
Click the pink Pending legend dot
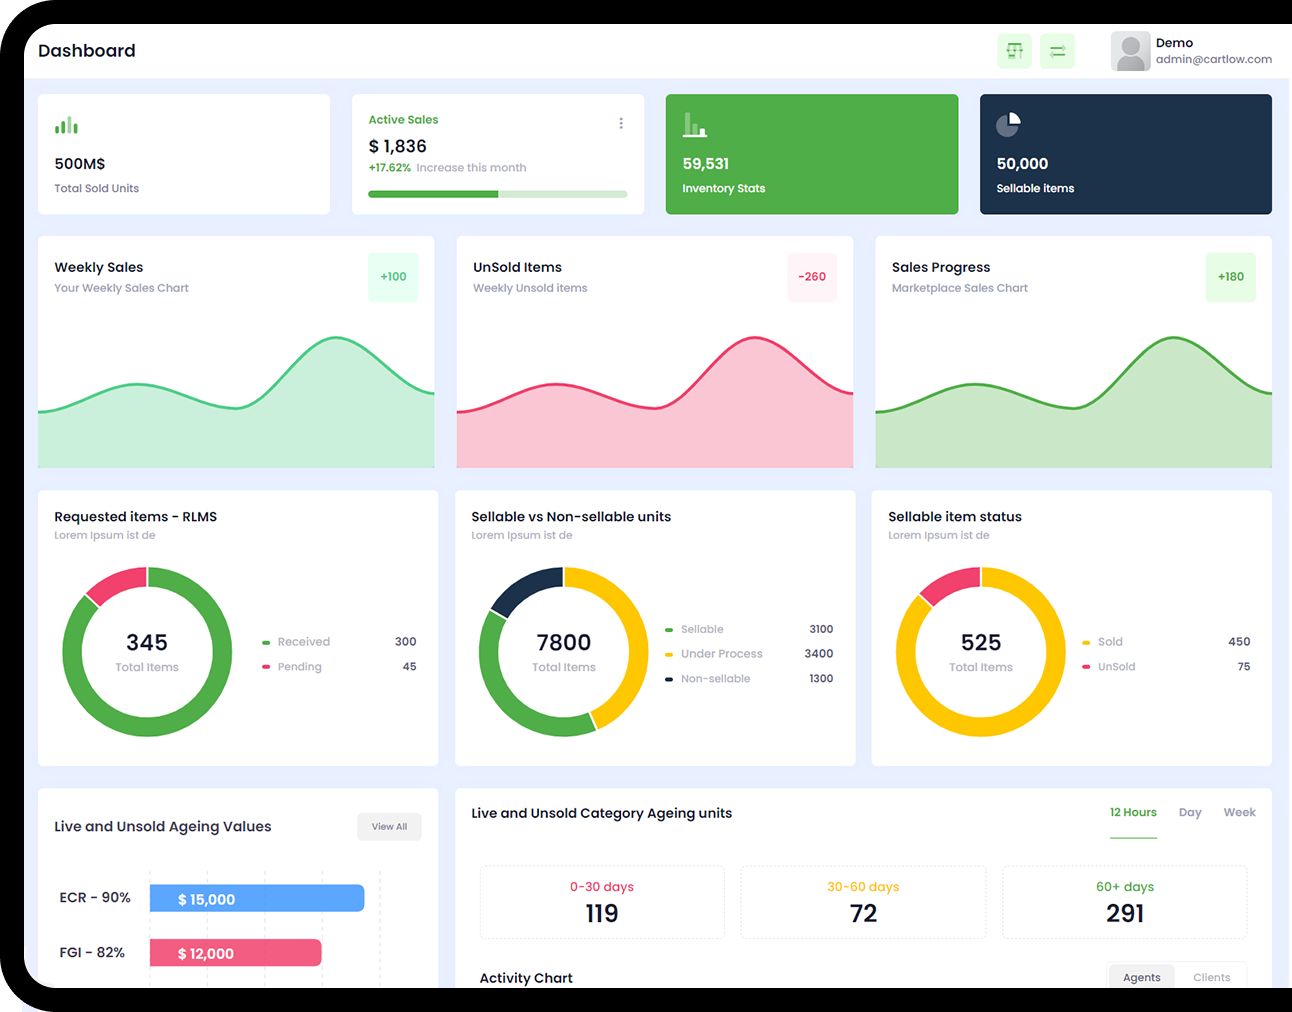[266, 667]
